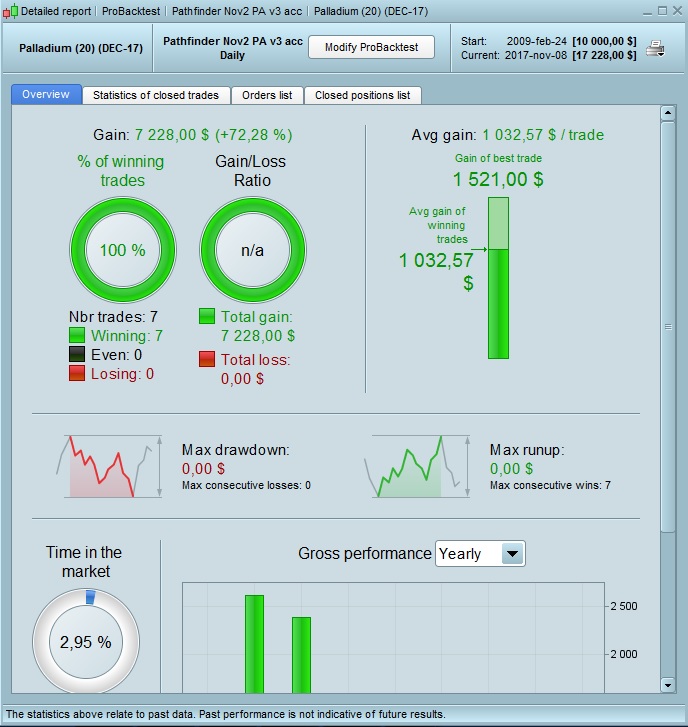This screenshot has height=727, width=688.
Task: Click the candlestick app icon in title bar
Action: pyautogui.click(x=10, y=11)
